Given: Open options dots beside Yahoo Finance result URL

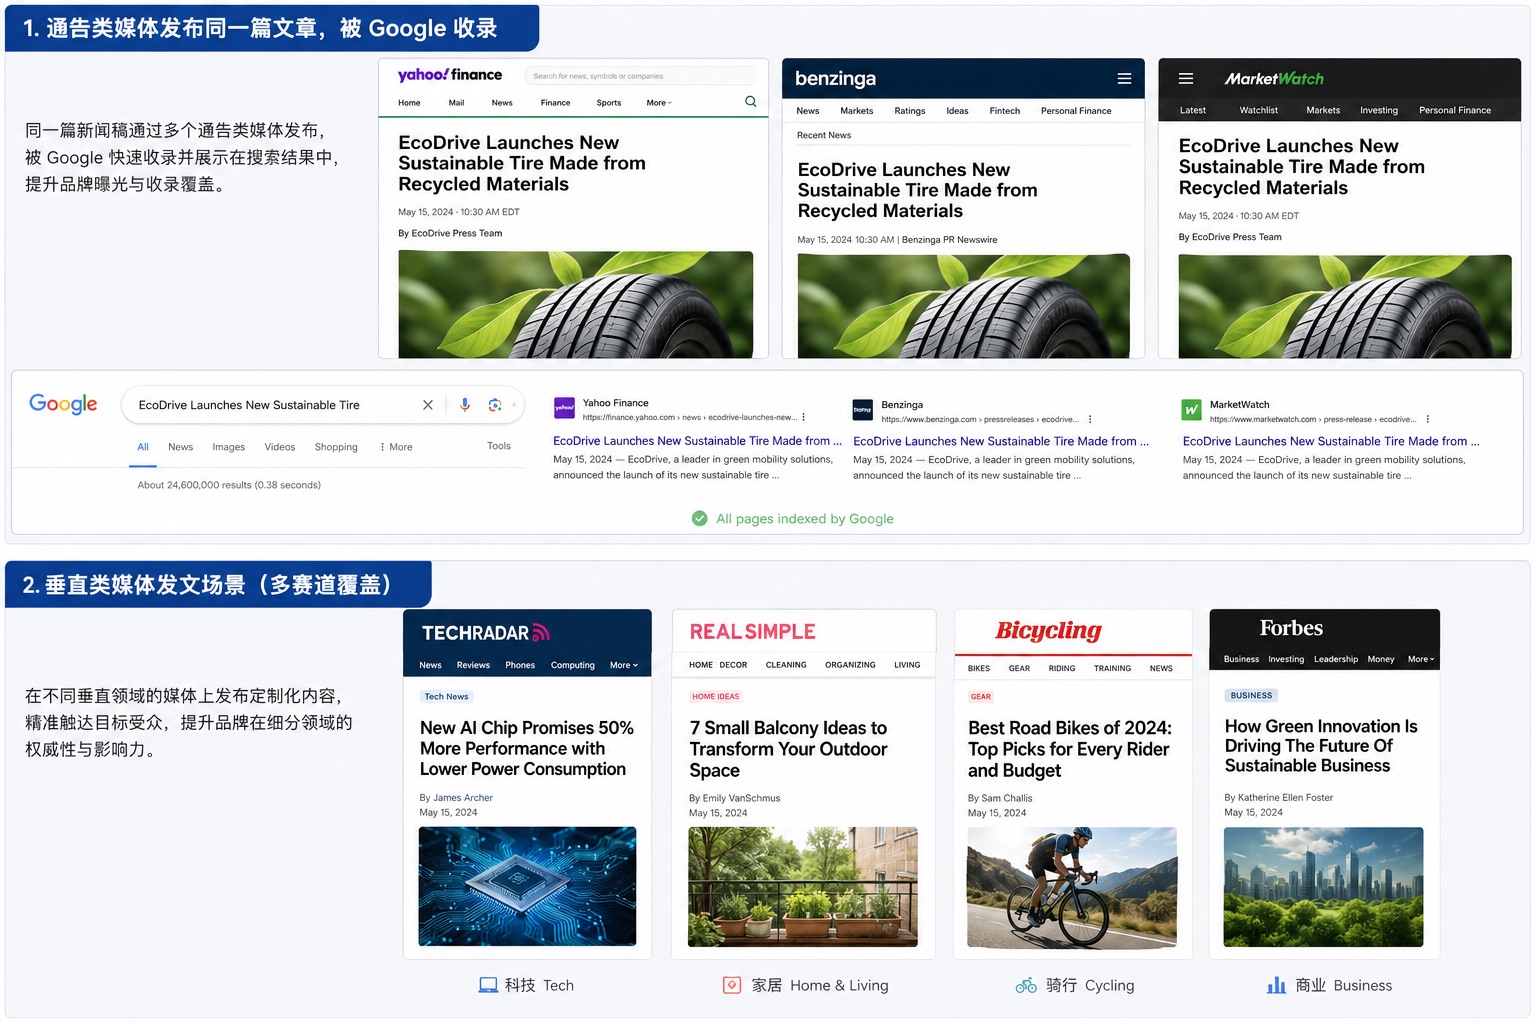Looking at the screenshot, I should pos(803,417).
